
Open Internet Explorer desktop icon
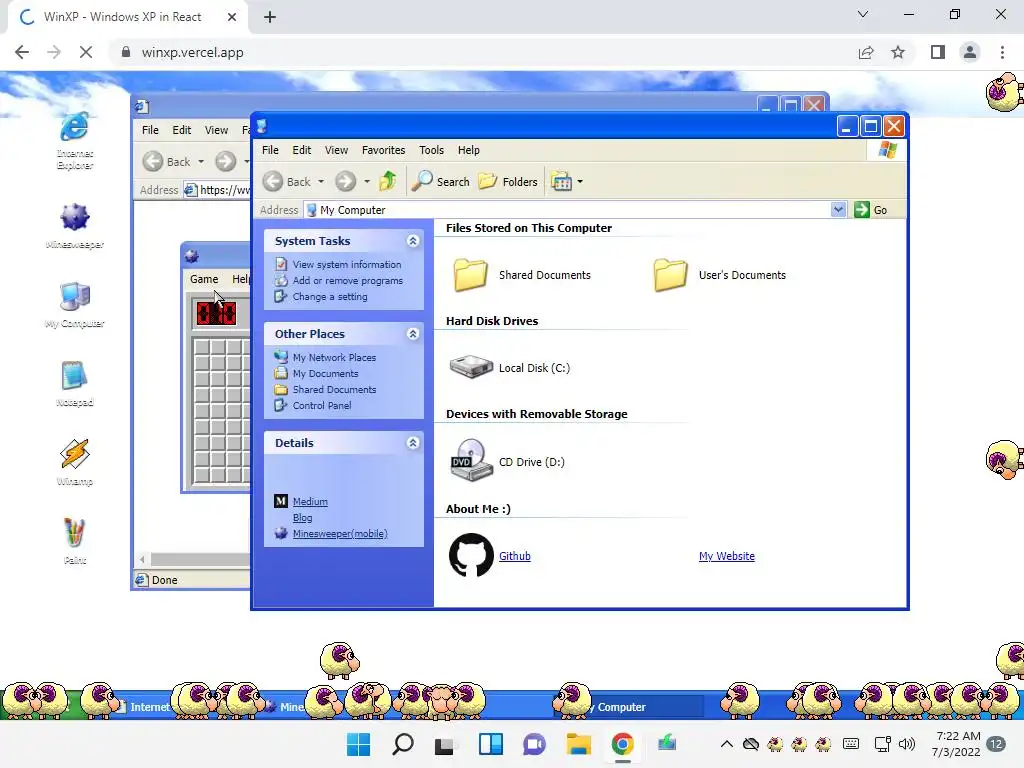pyautogui.click(x=74, y=140)
